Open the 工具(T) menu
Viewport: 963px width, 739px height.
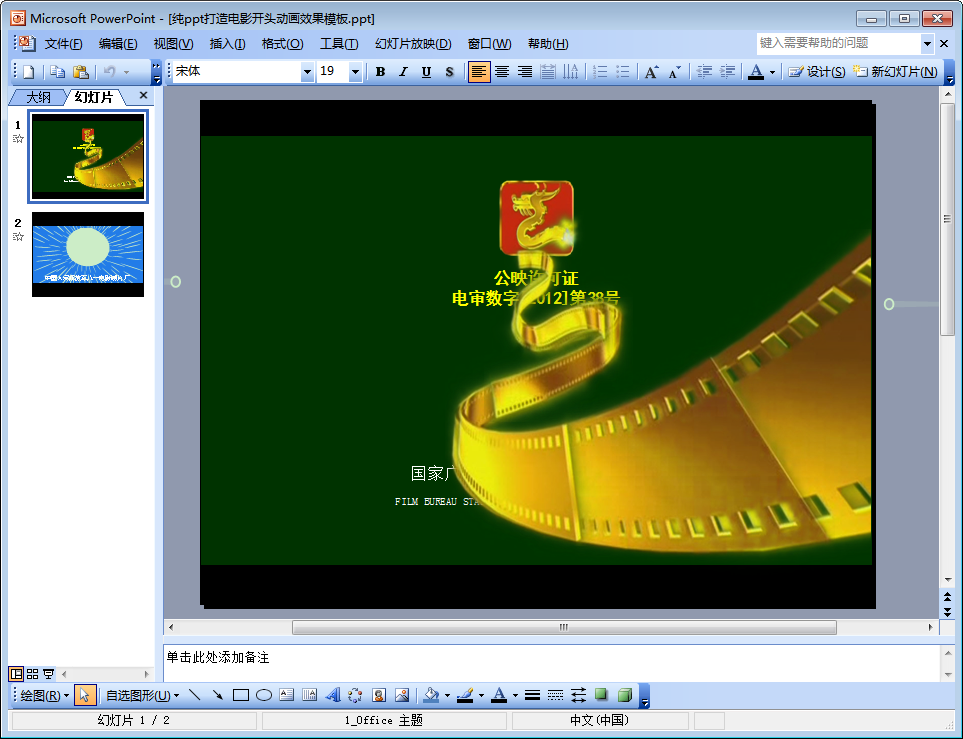[x=339, y=44]
